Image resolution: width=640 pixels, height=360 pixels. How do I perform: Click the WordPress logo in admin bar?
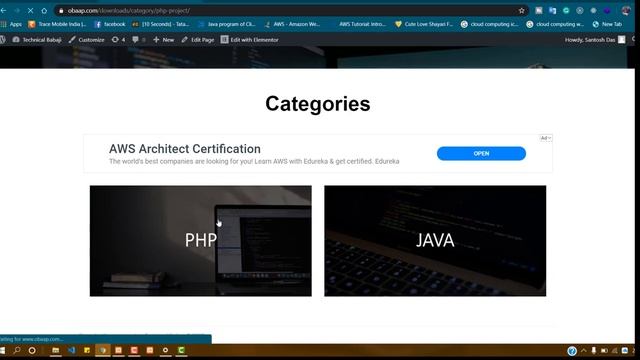[x=3, y=40]
